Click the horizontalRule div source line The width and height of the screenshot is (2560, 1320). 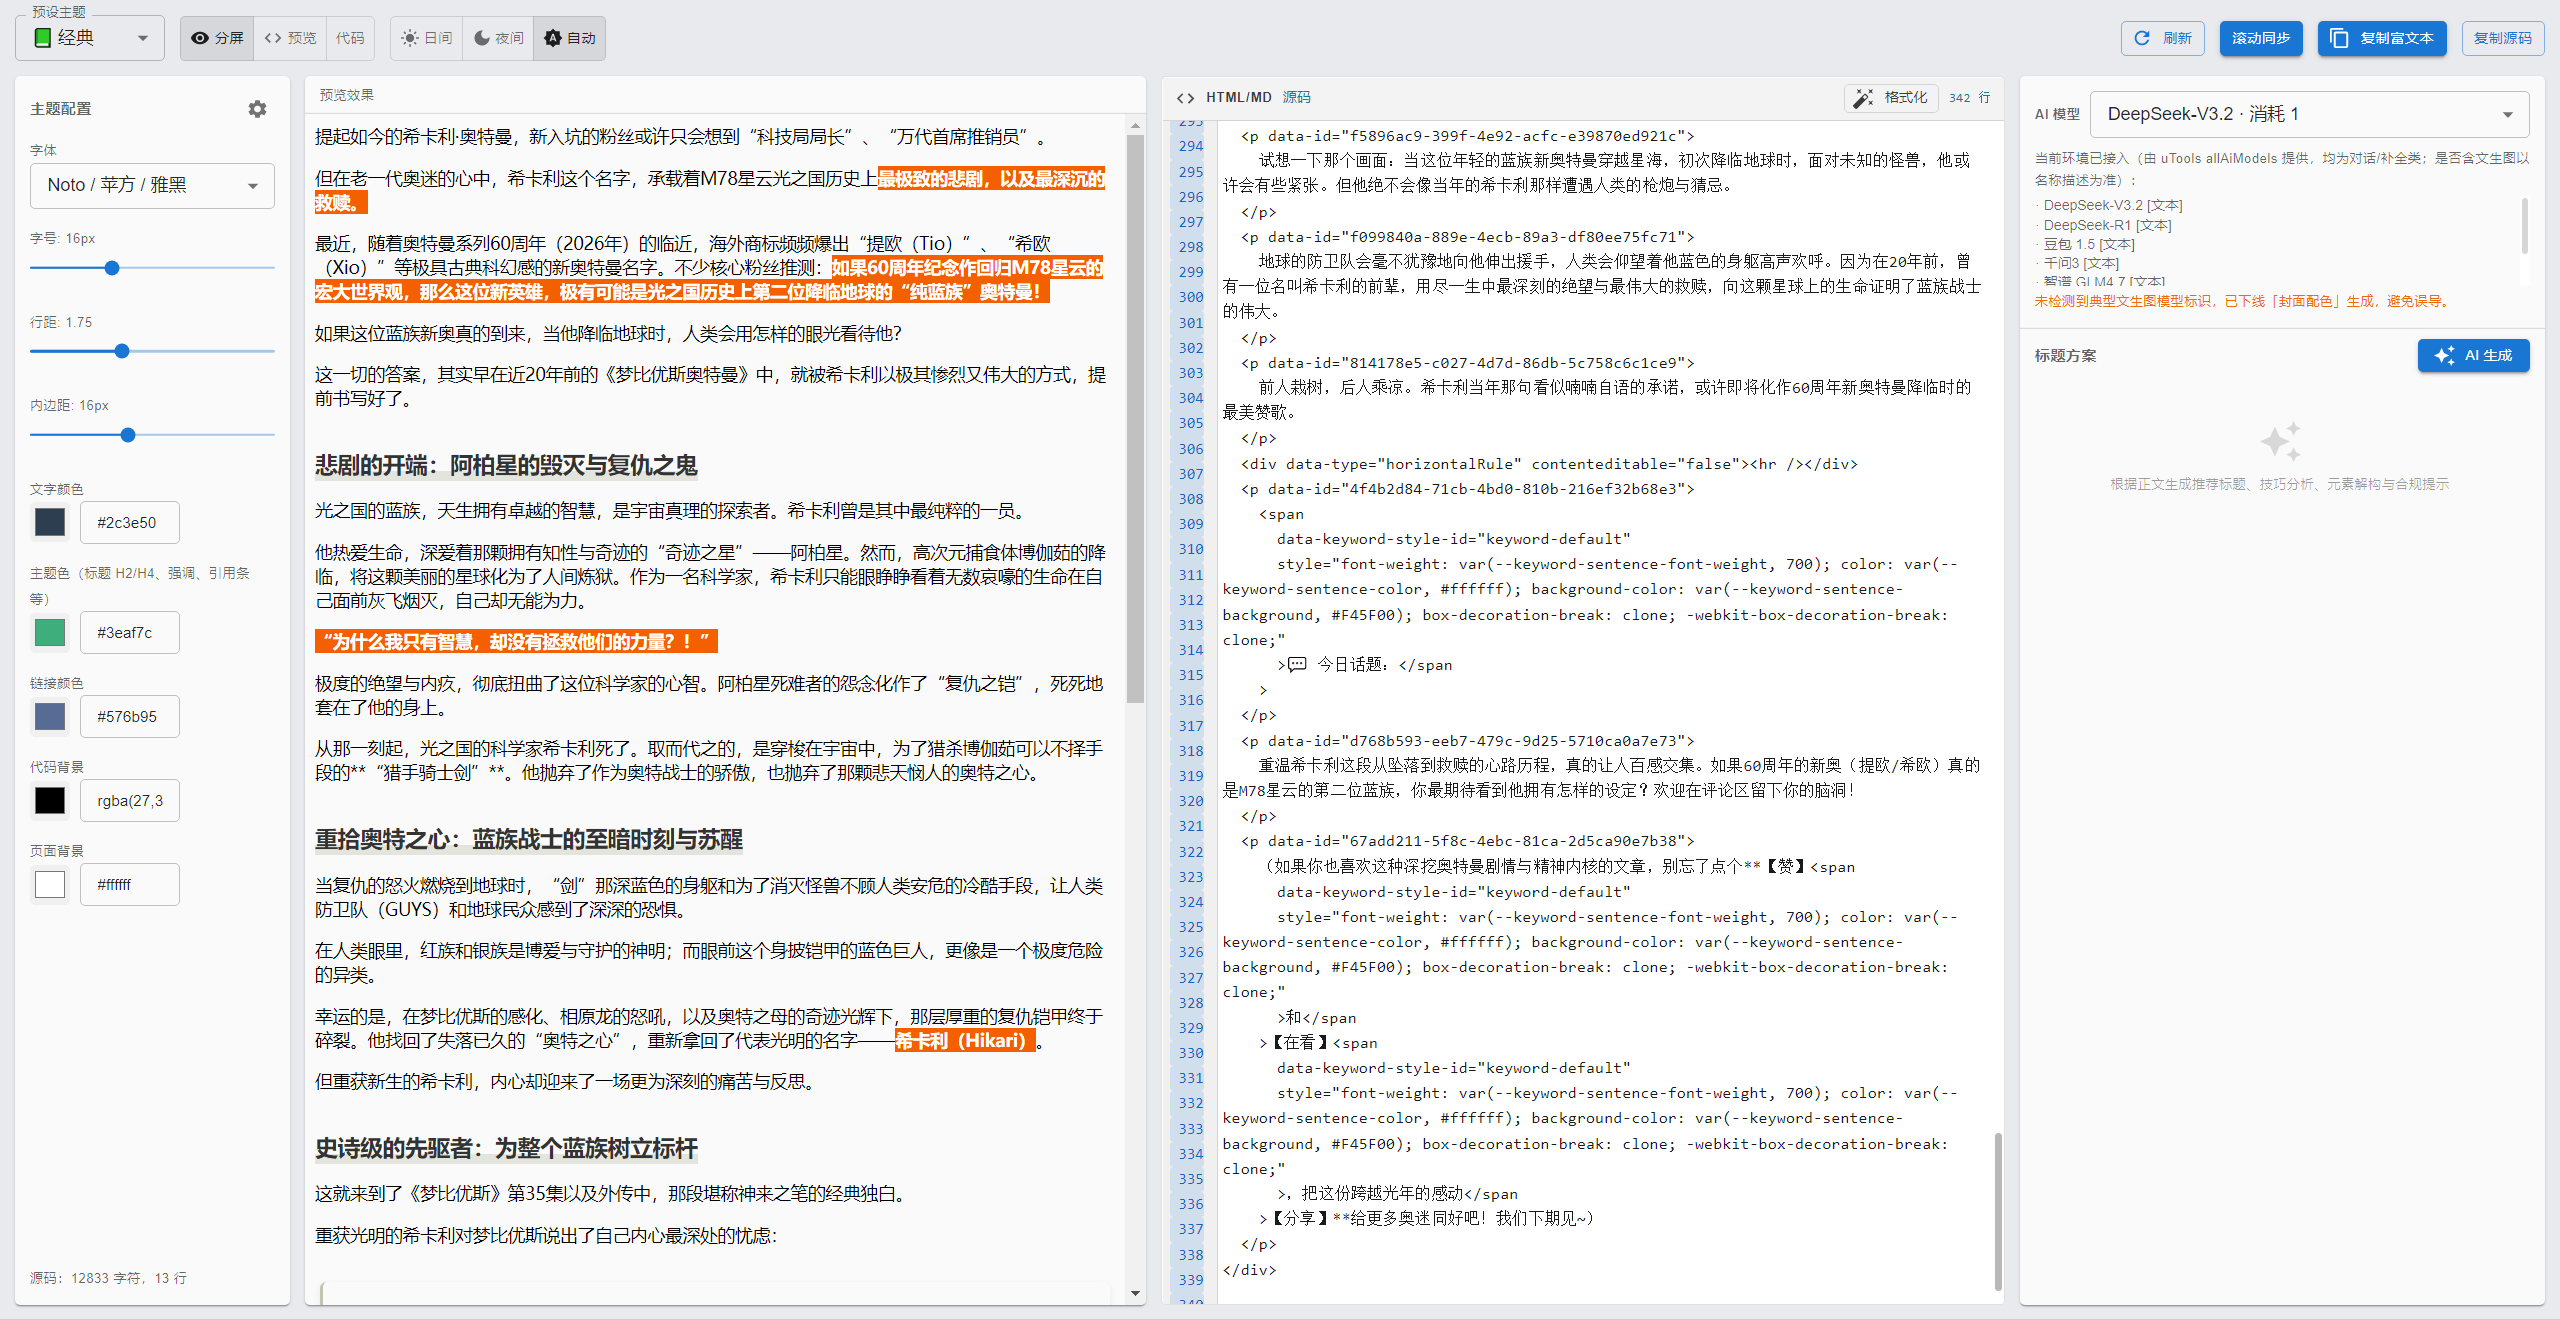tap(1549, 464)
